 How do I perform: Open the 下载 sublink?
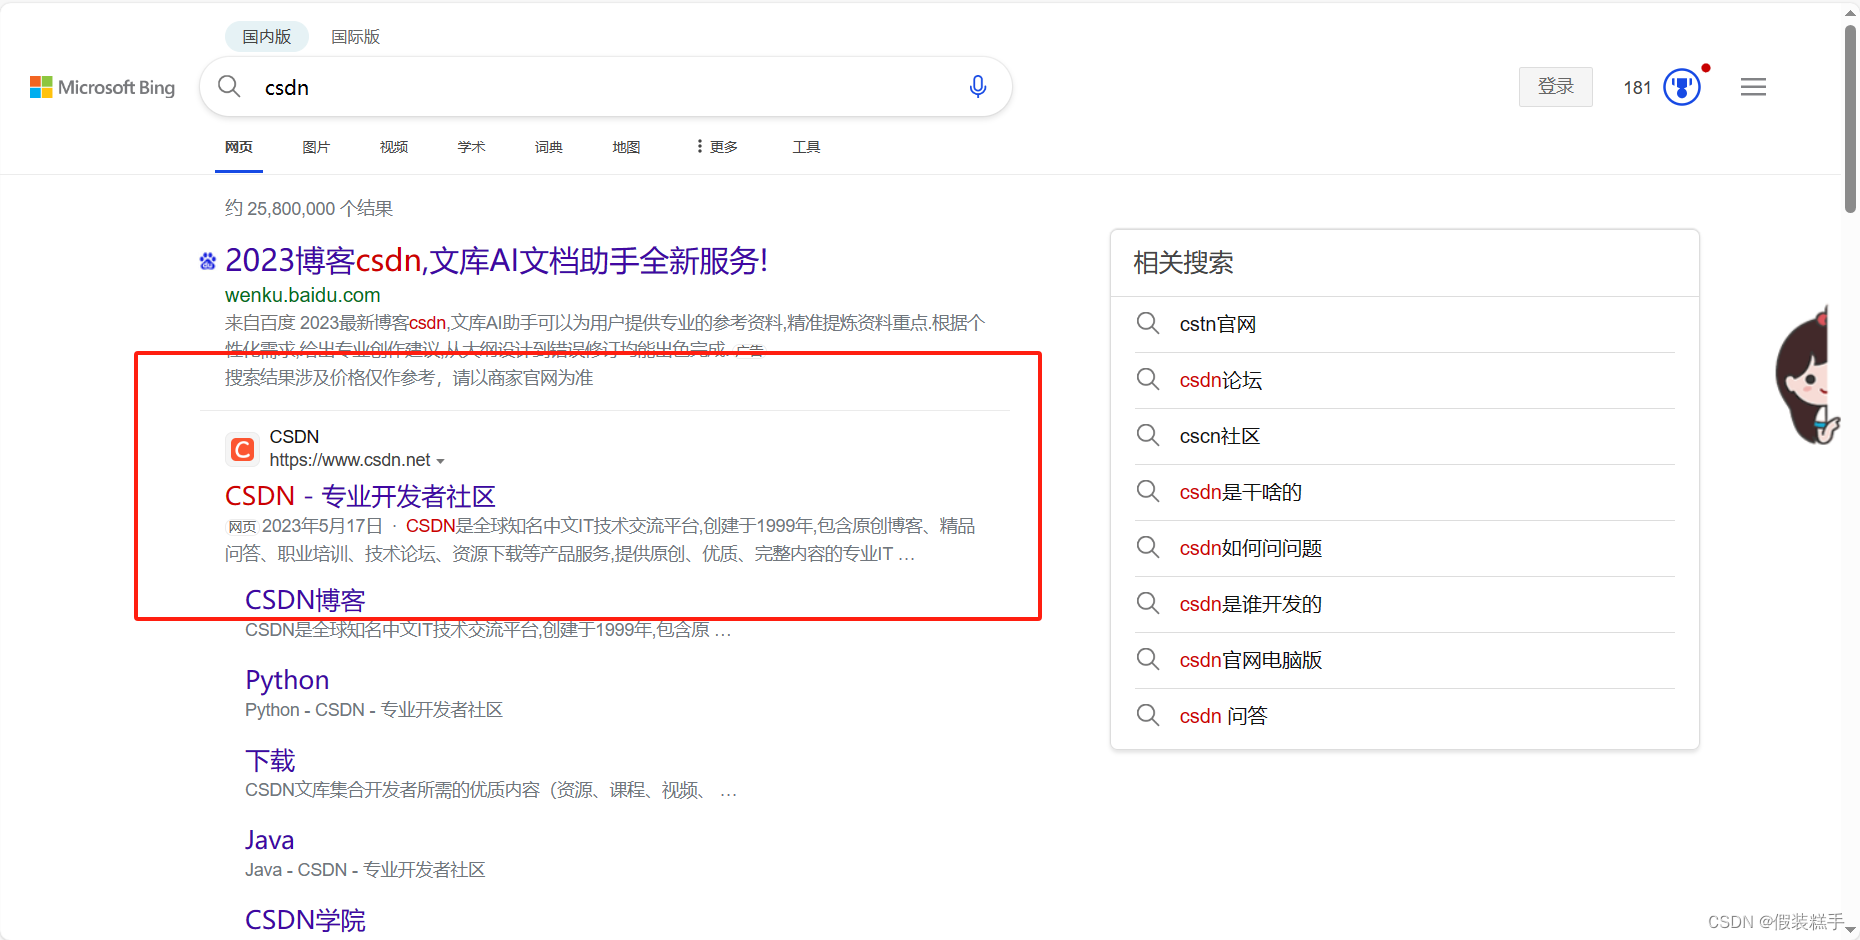pos(270,760)
